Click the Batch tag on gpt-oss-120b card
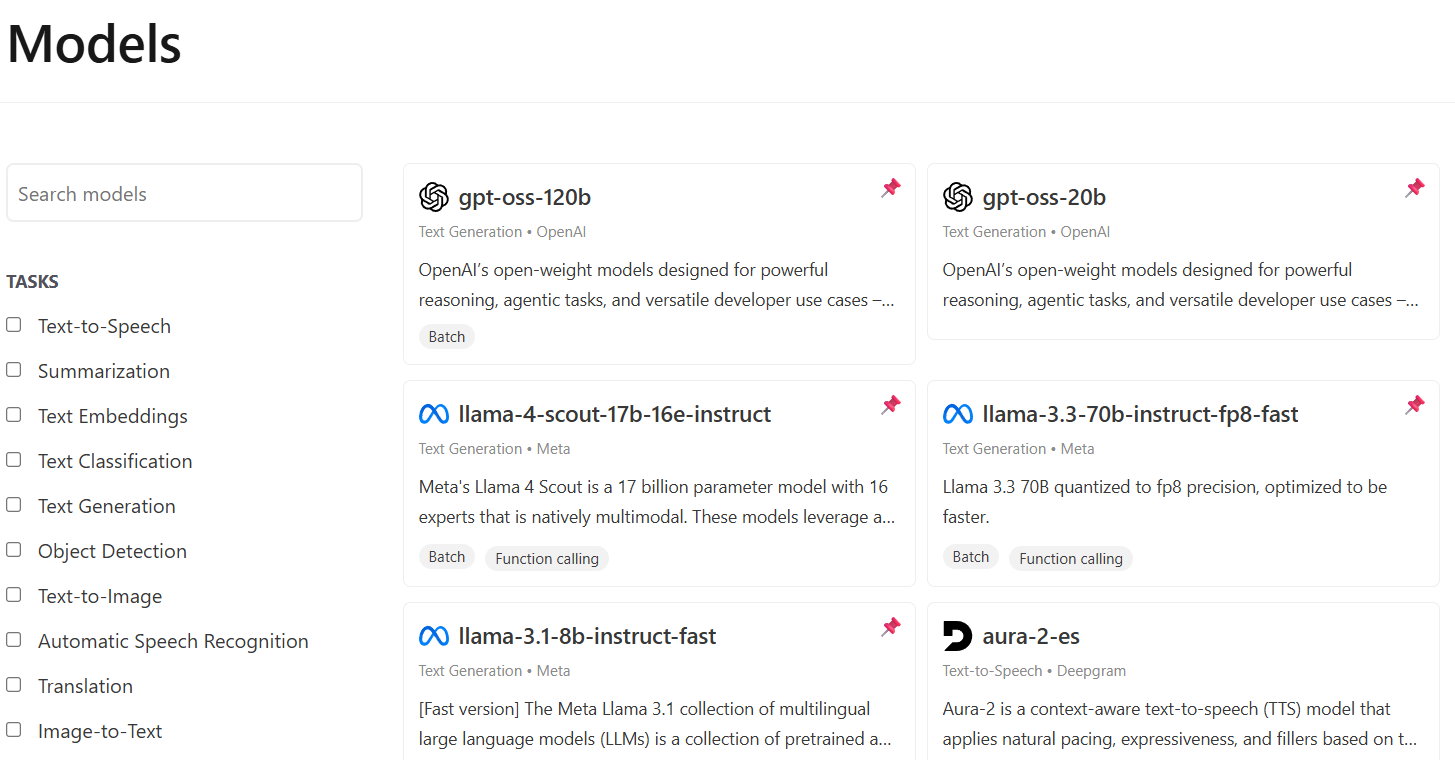Image resolution: width=1455 pixels, height=760 pixels. point(447,336)
